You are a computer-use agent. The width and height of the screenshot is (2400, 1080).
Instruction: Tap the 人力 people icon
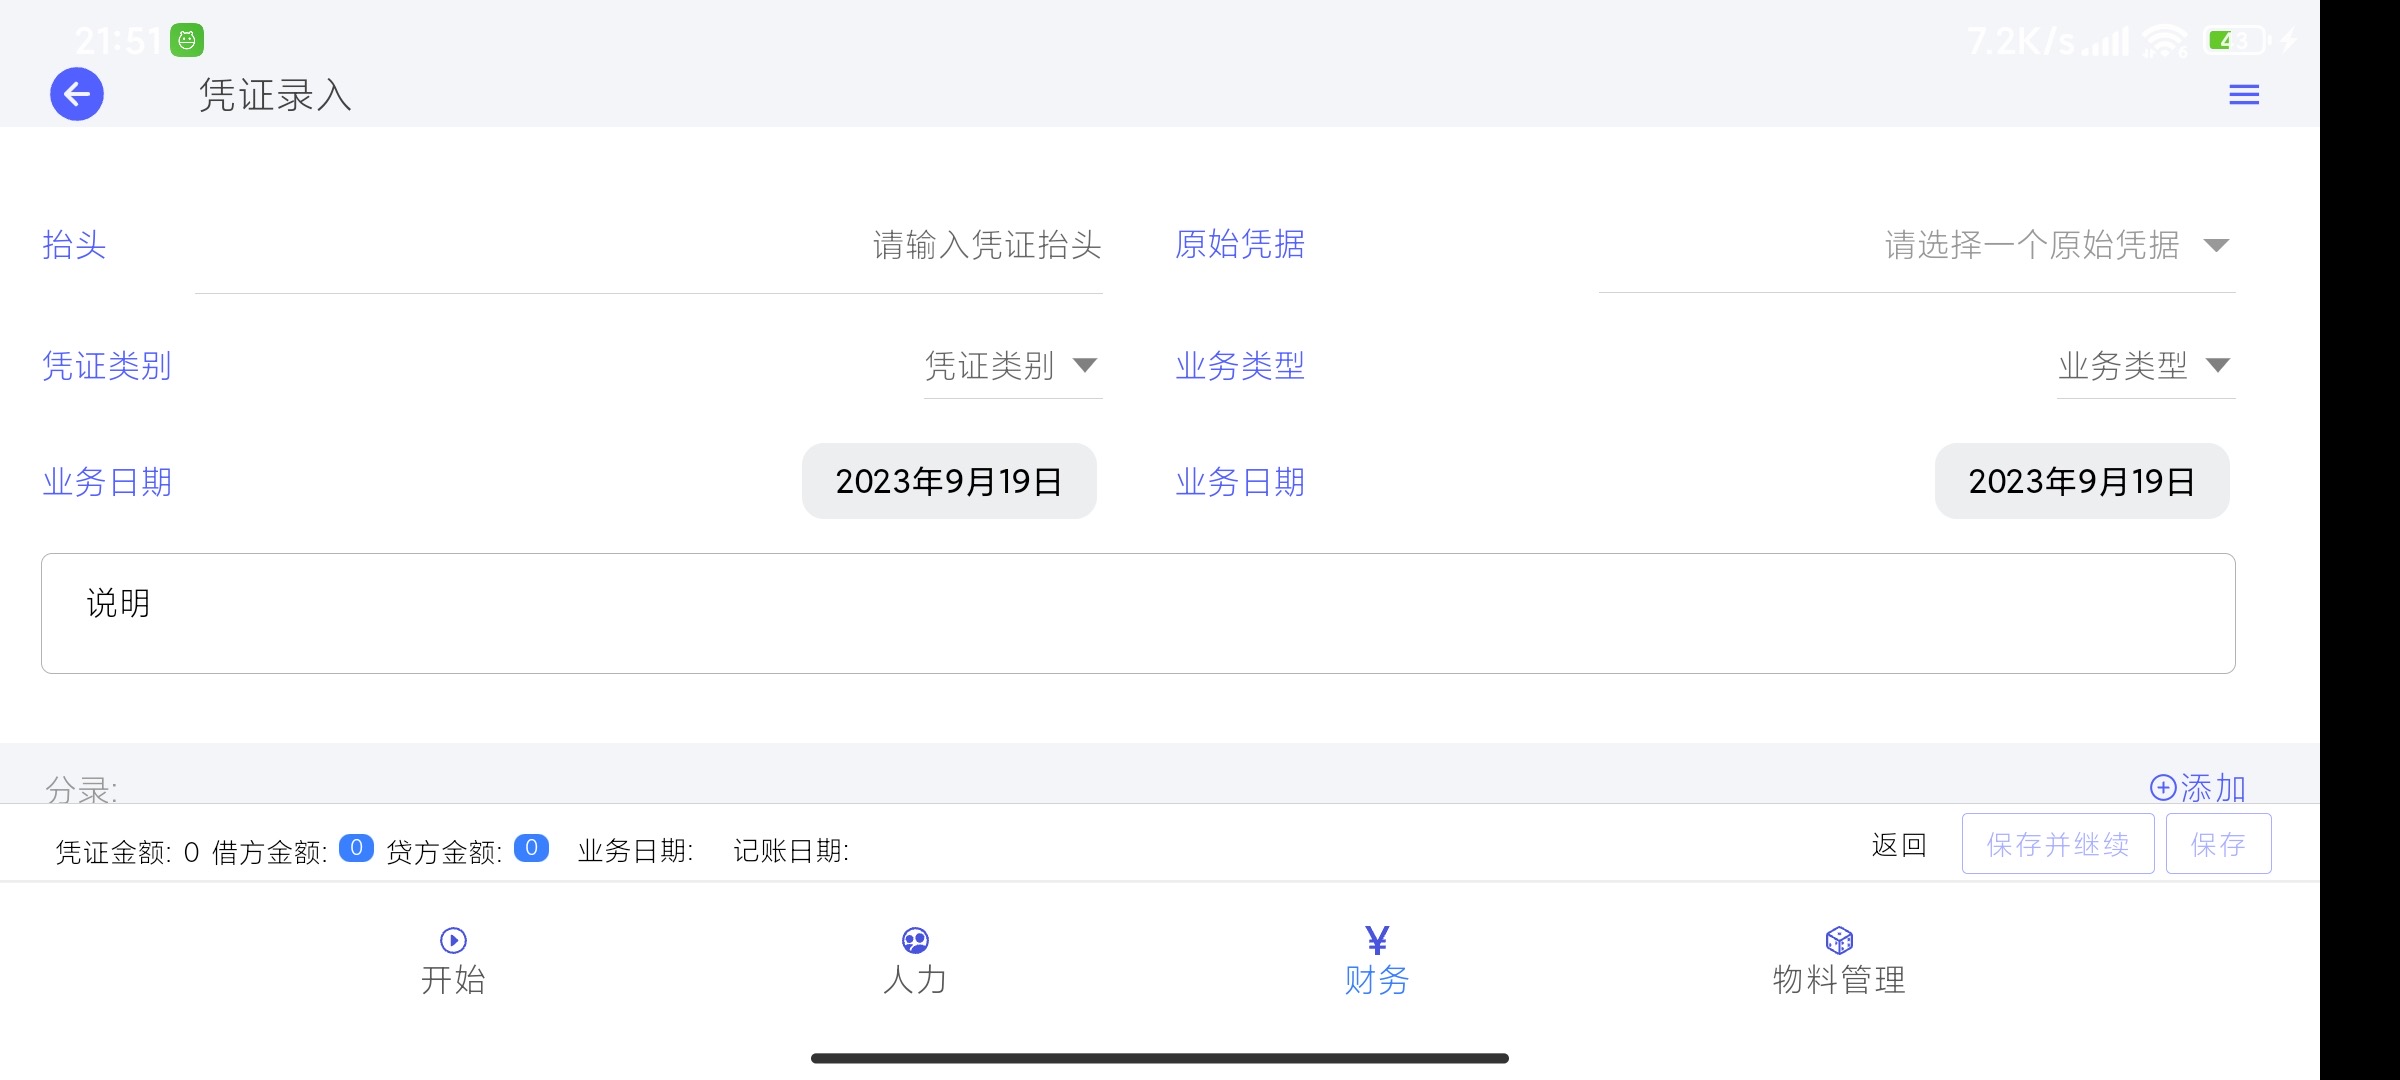(915, 940)
